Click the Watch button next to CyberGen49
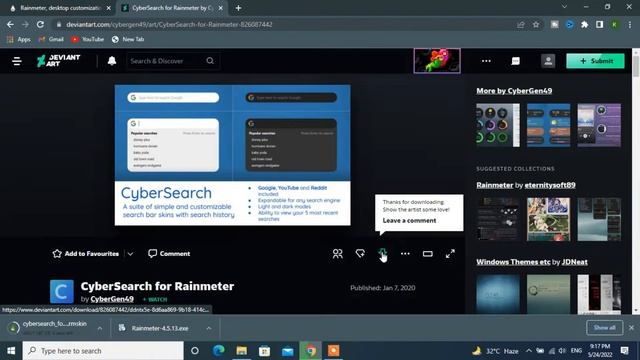This screenshot has width=640, height=360. (155, 300)
